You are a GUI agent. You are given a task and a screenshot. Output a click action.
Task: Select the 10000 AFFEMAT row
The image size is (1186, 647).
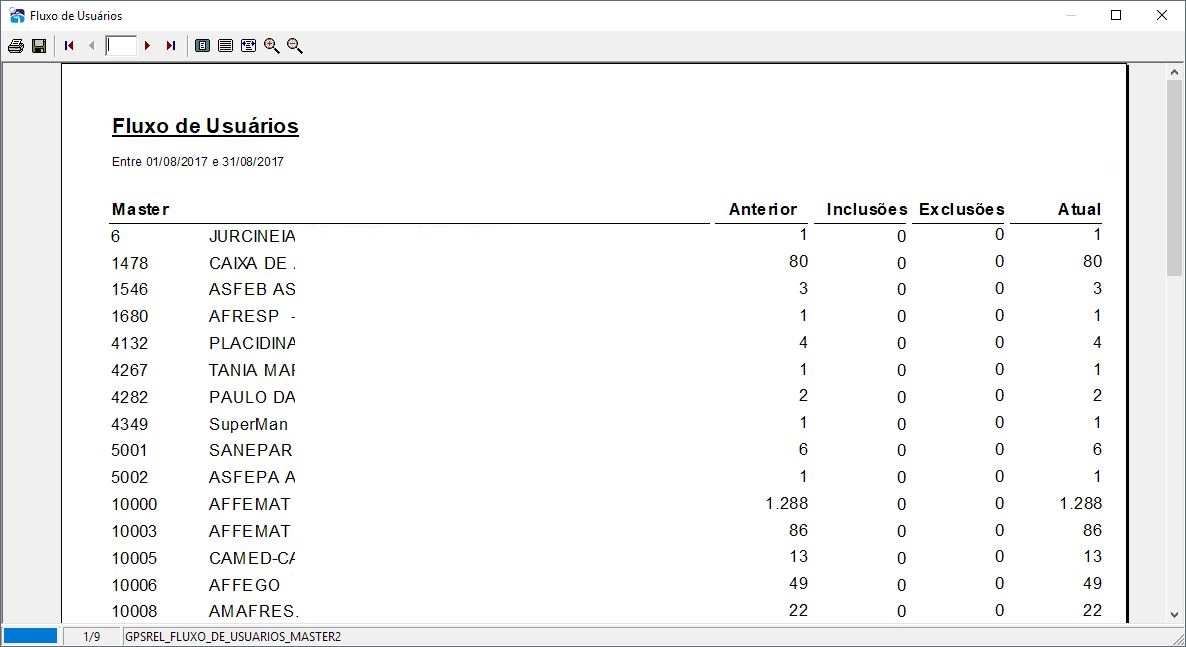click(607, 504)
